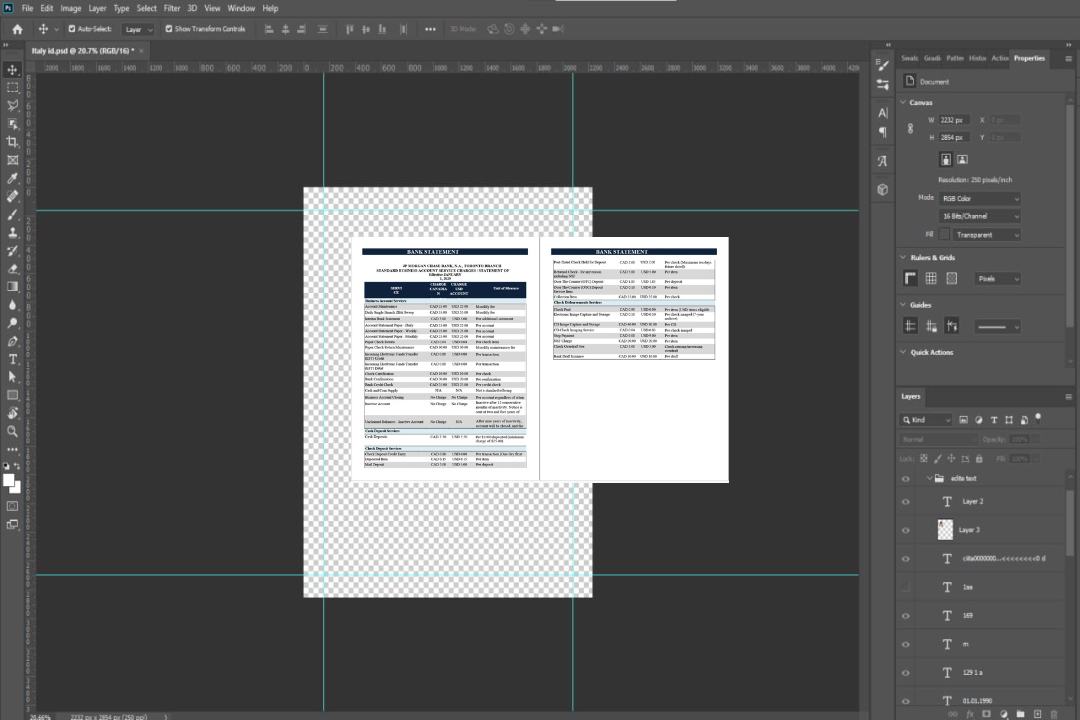Toggle visibility of the '129 1 a' layer
This screenshot has height=720, width=1080.
tap(906, 673)
